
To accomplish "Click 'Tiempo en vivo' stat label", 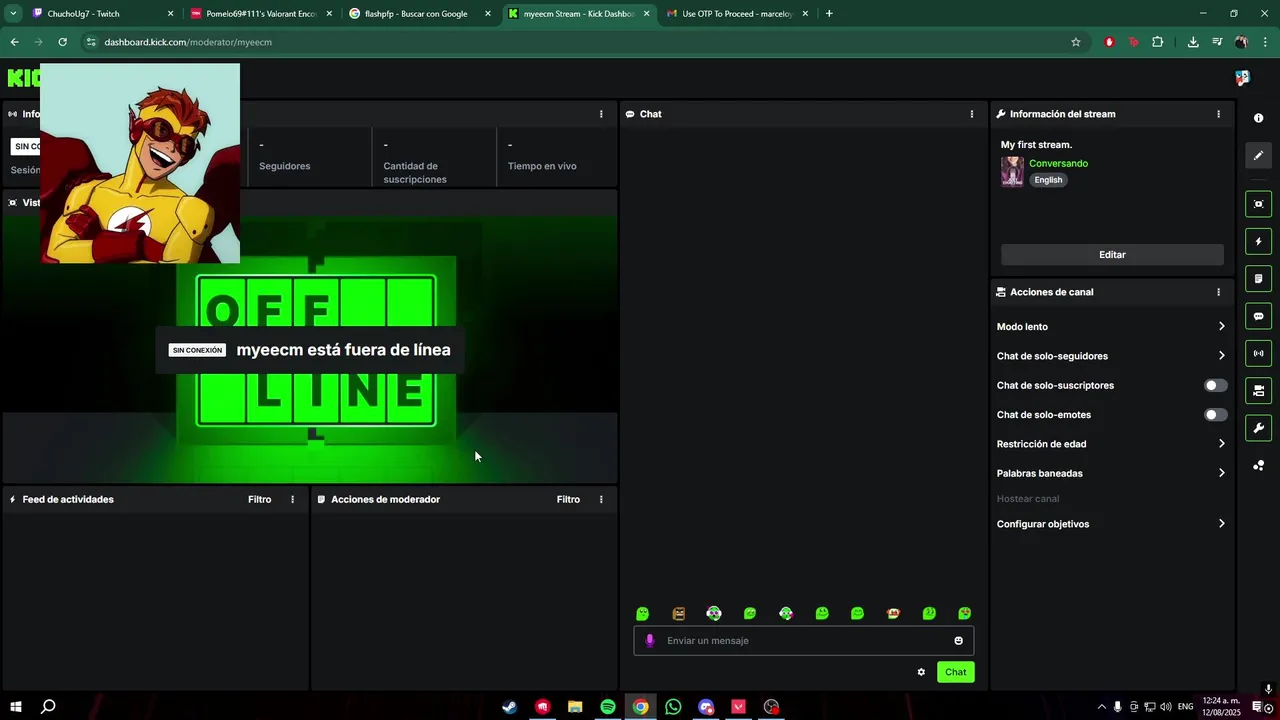I will coord(542,166).
